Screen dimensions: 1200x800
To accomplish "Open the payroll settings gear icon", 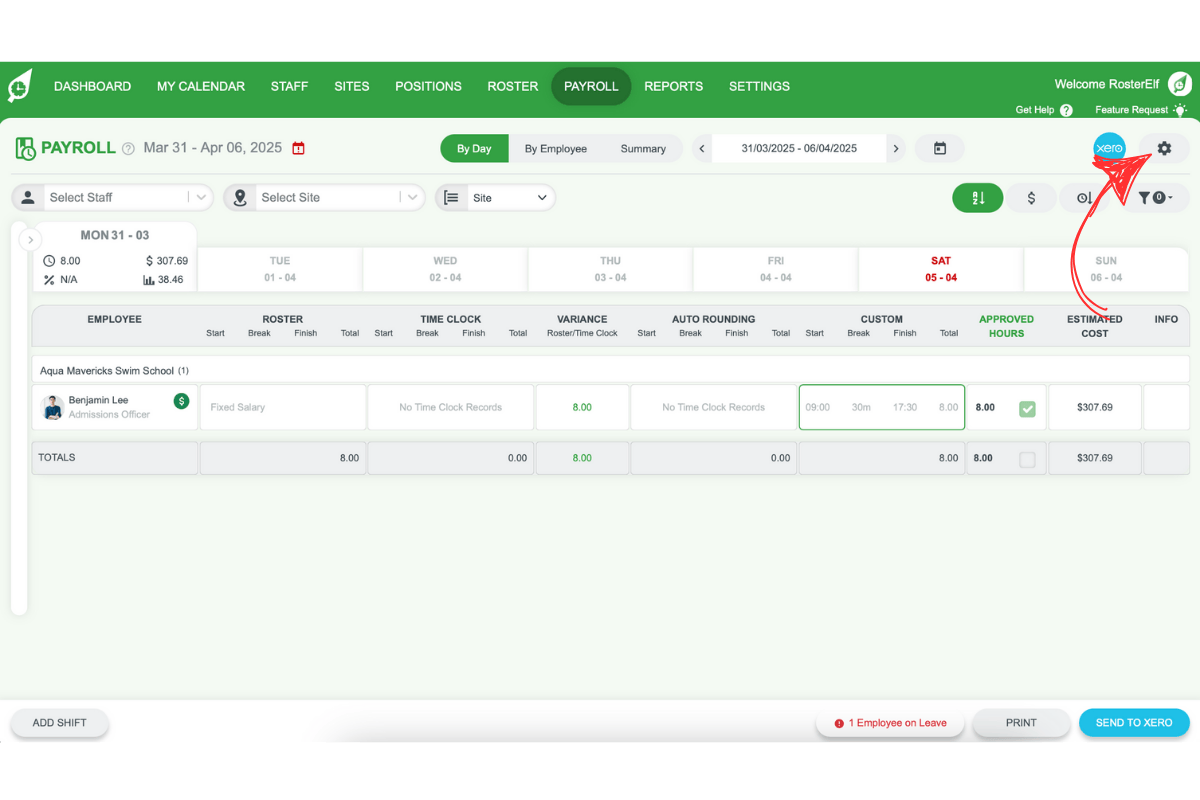I will (x=1163, y=147).
